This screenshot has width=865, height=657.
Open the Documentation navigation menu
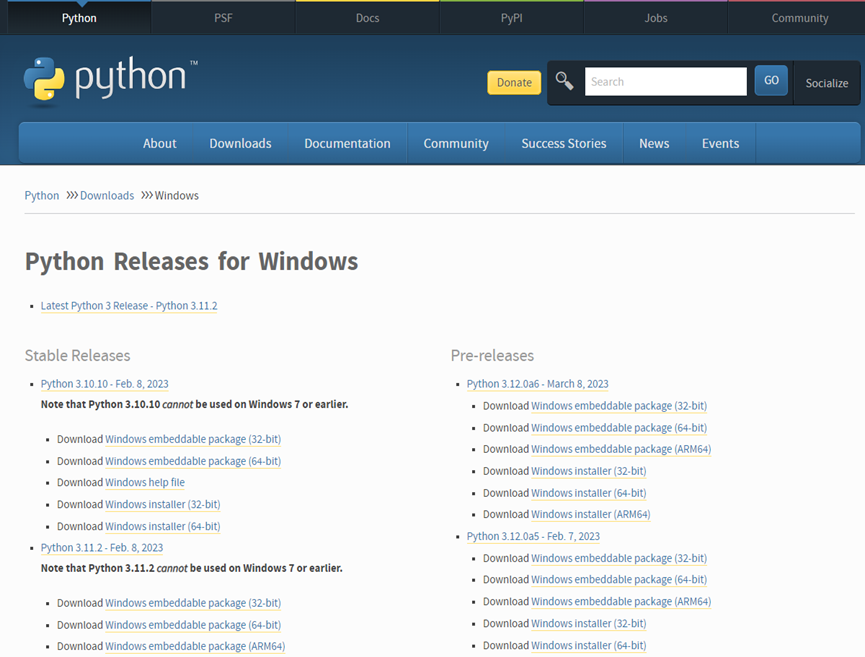348,143
